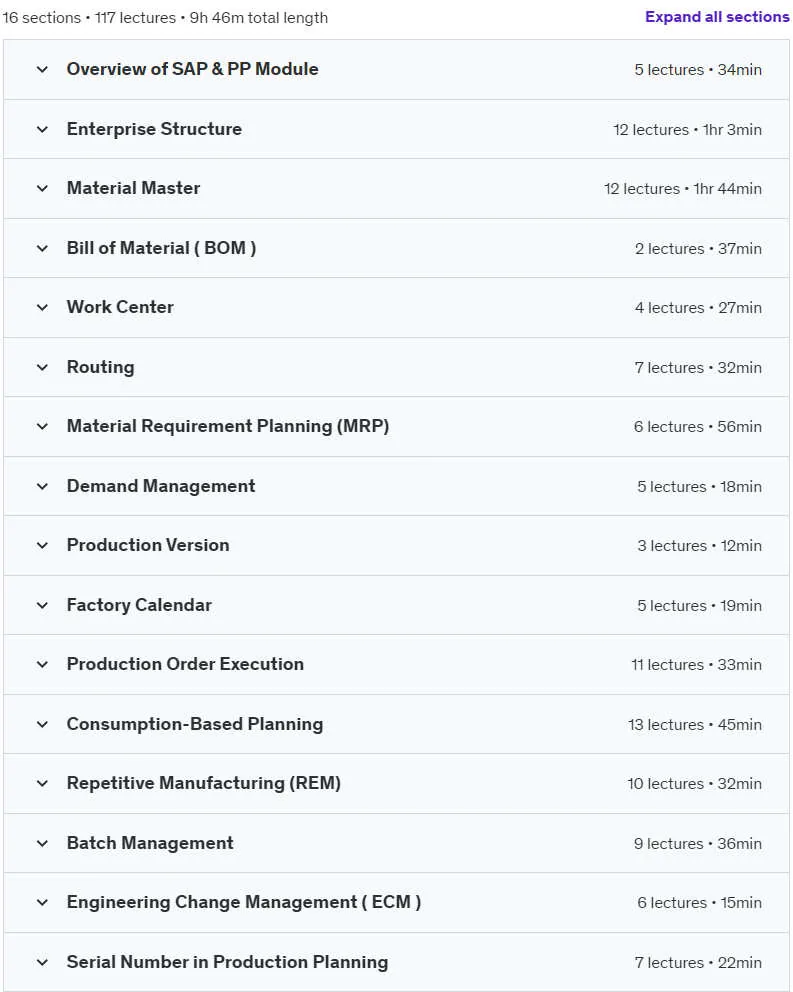Click the '7 lectures • 32min' Routing label
The width and height of the screenshot is (793, 992).
698,368
